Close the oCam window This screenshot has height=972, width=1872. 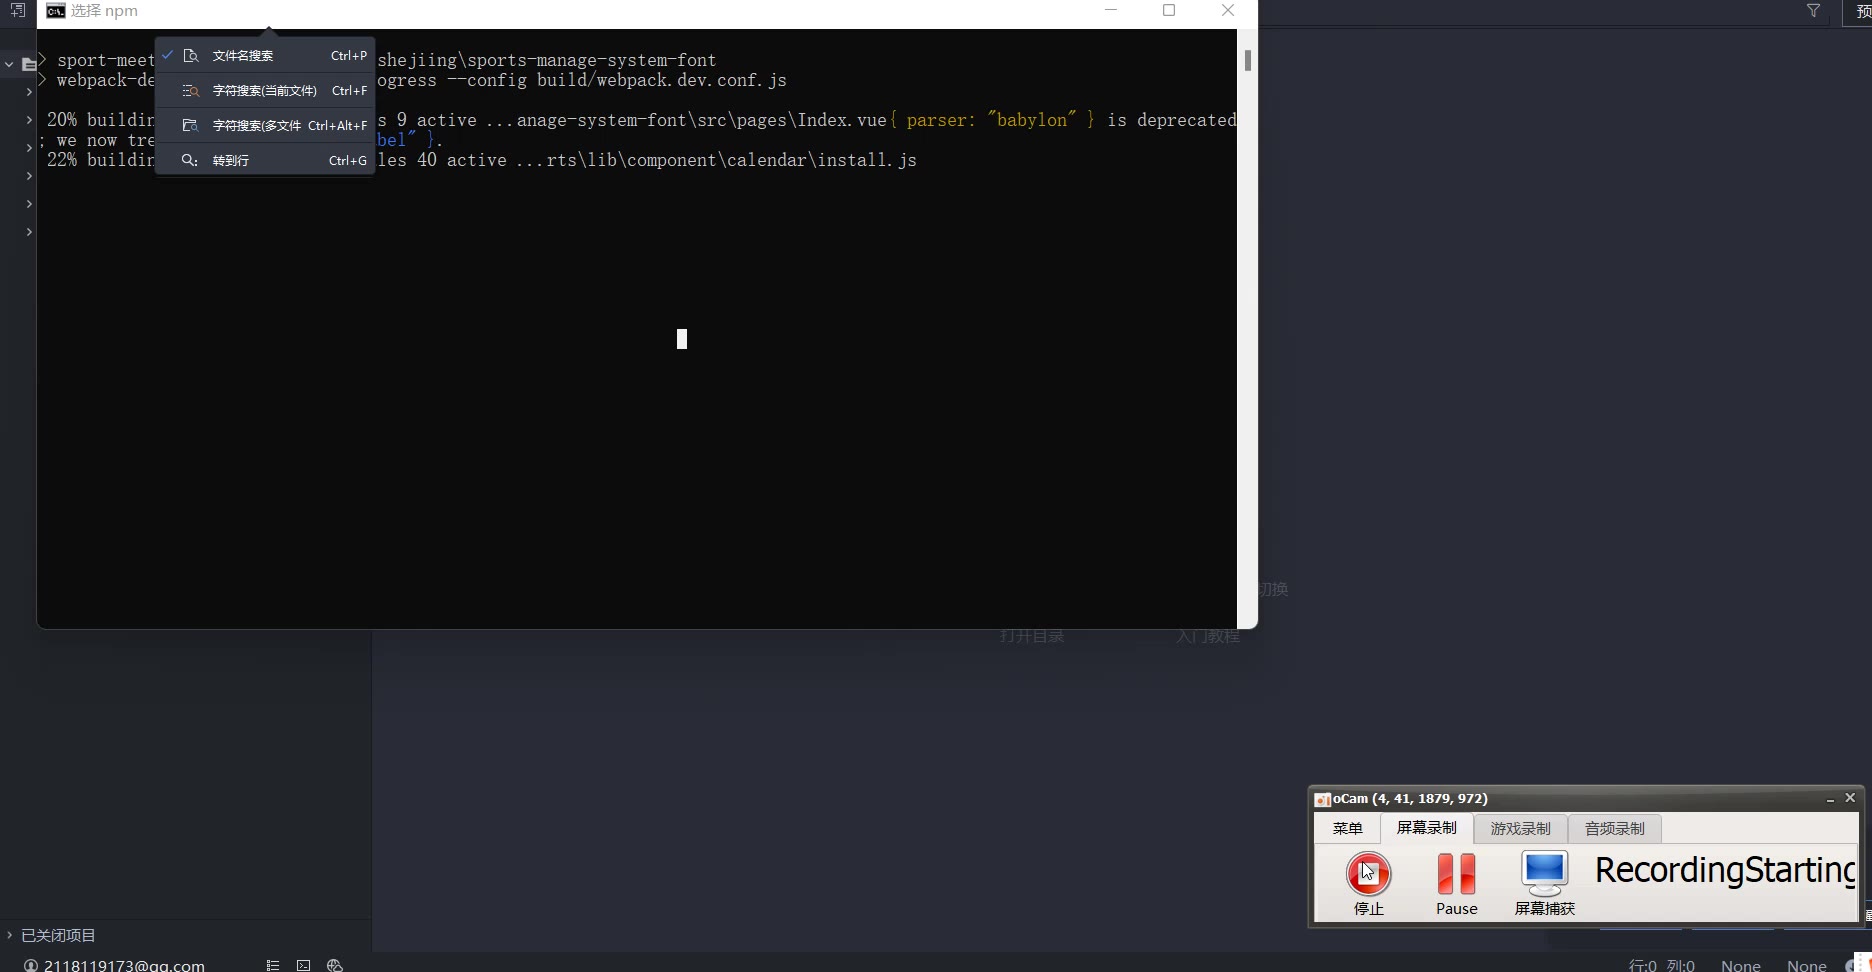[x=1850, y=798]
